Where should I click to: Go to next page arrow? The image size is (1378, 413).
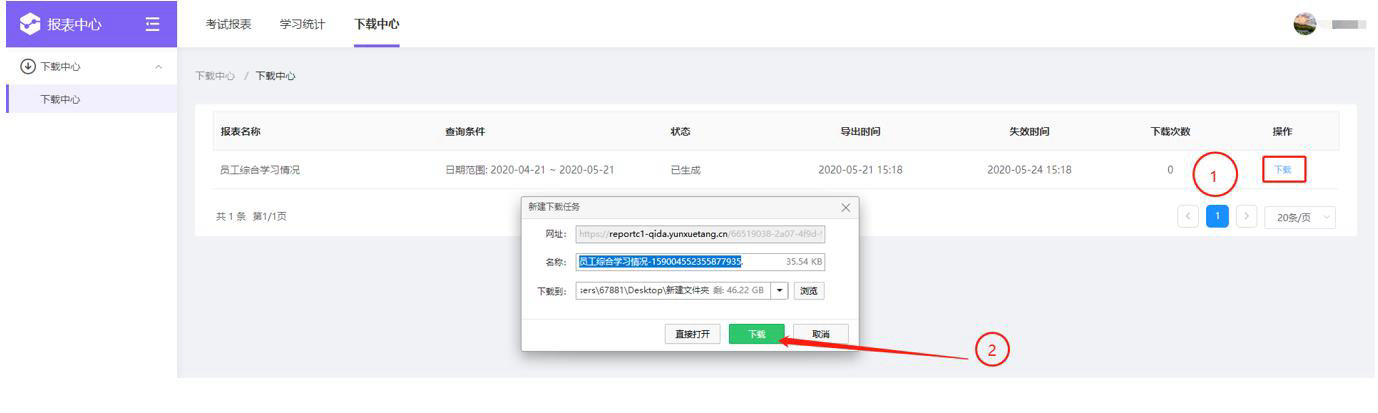[x=1246, y=217]
